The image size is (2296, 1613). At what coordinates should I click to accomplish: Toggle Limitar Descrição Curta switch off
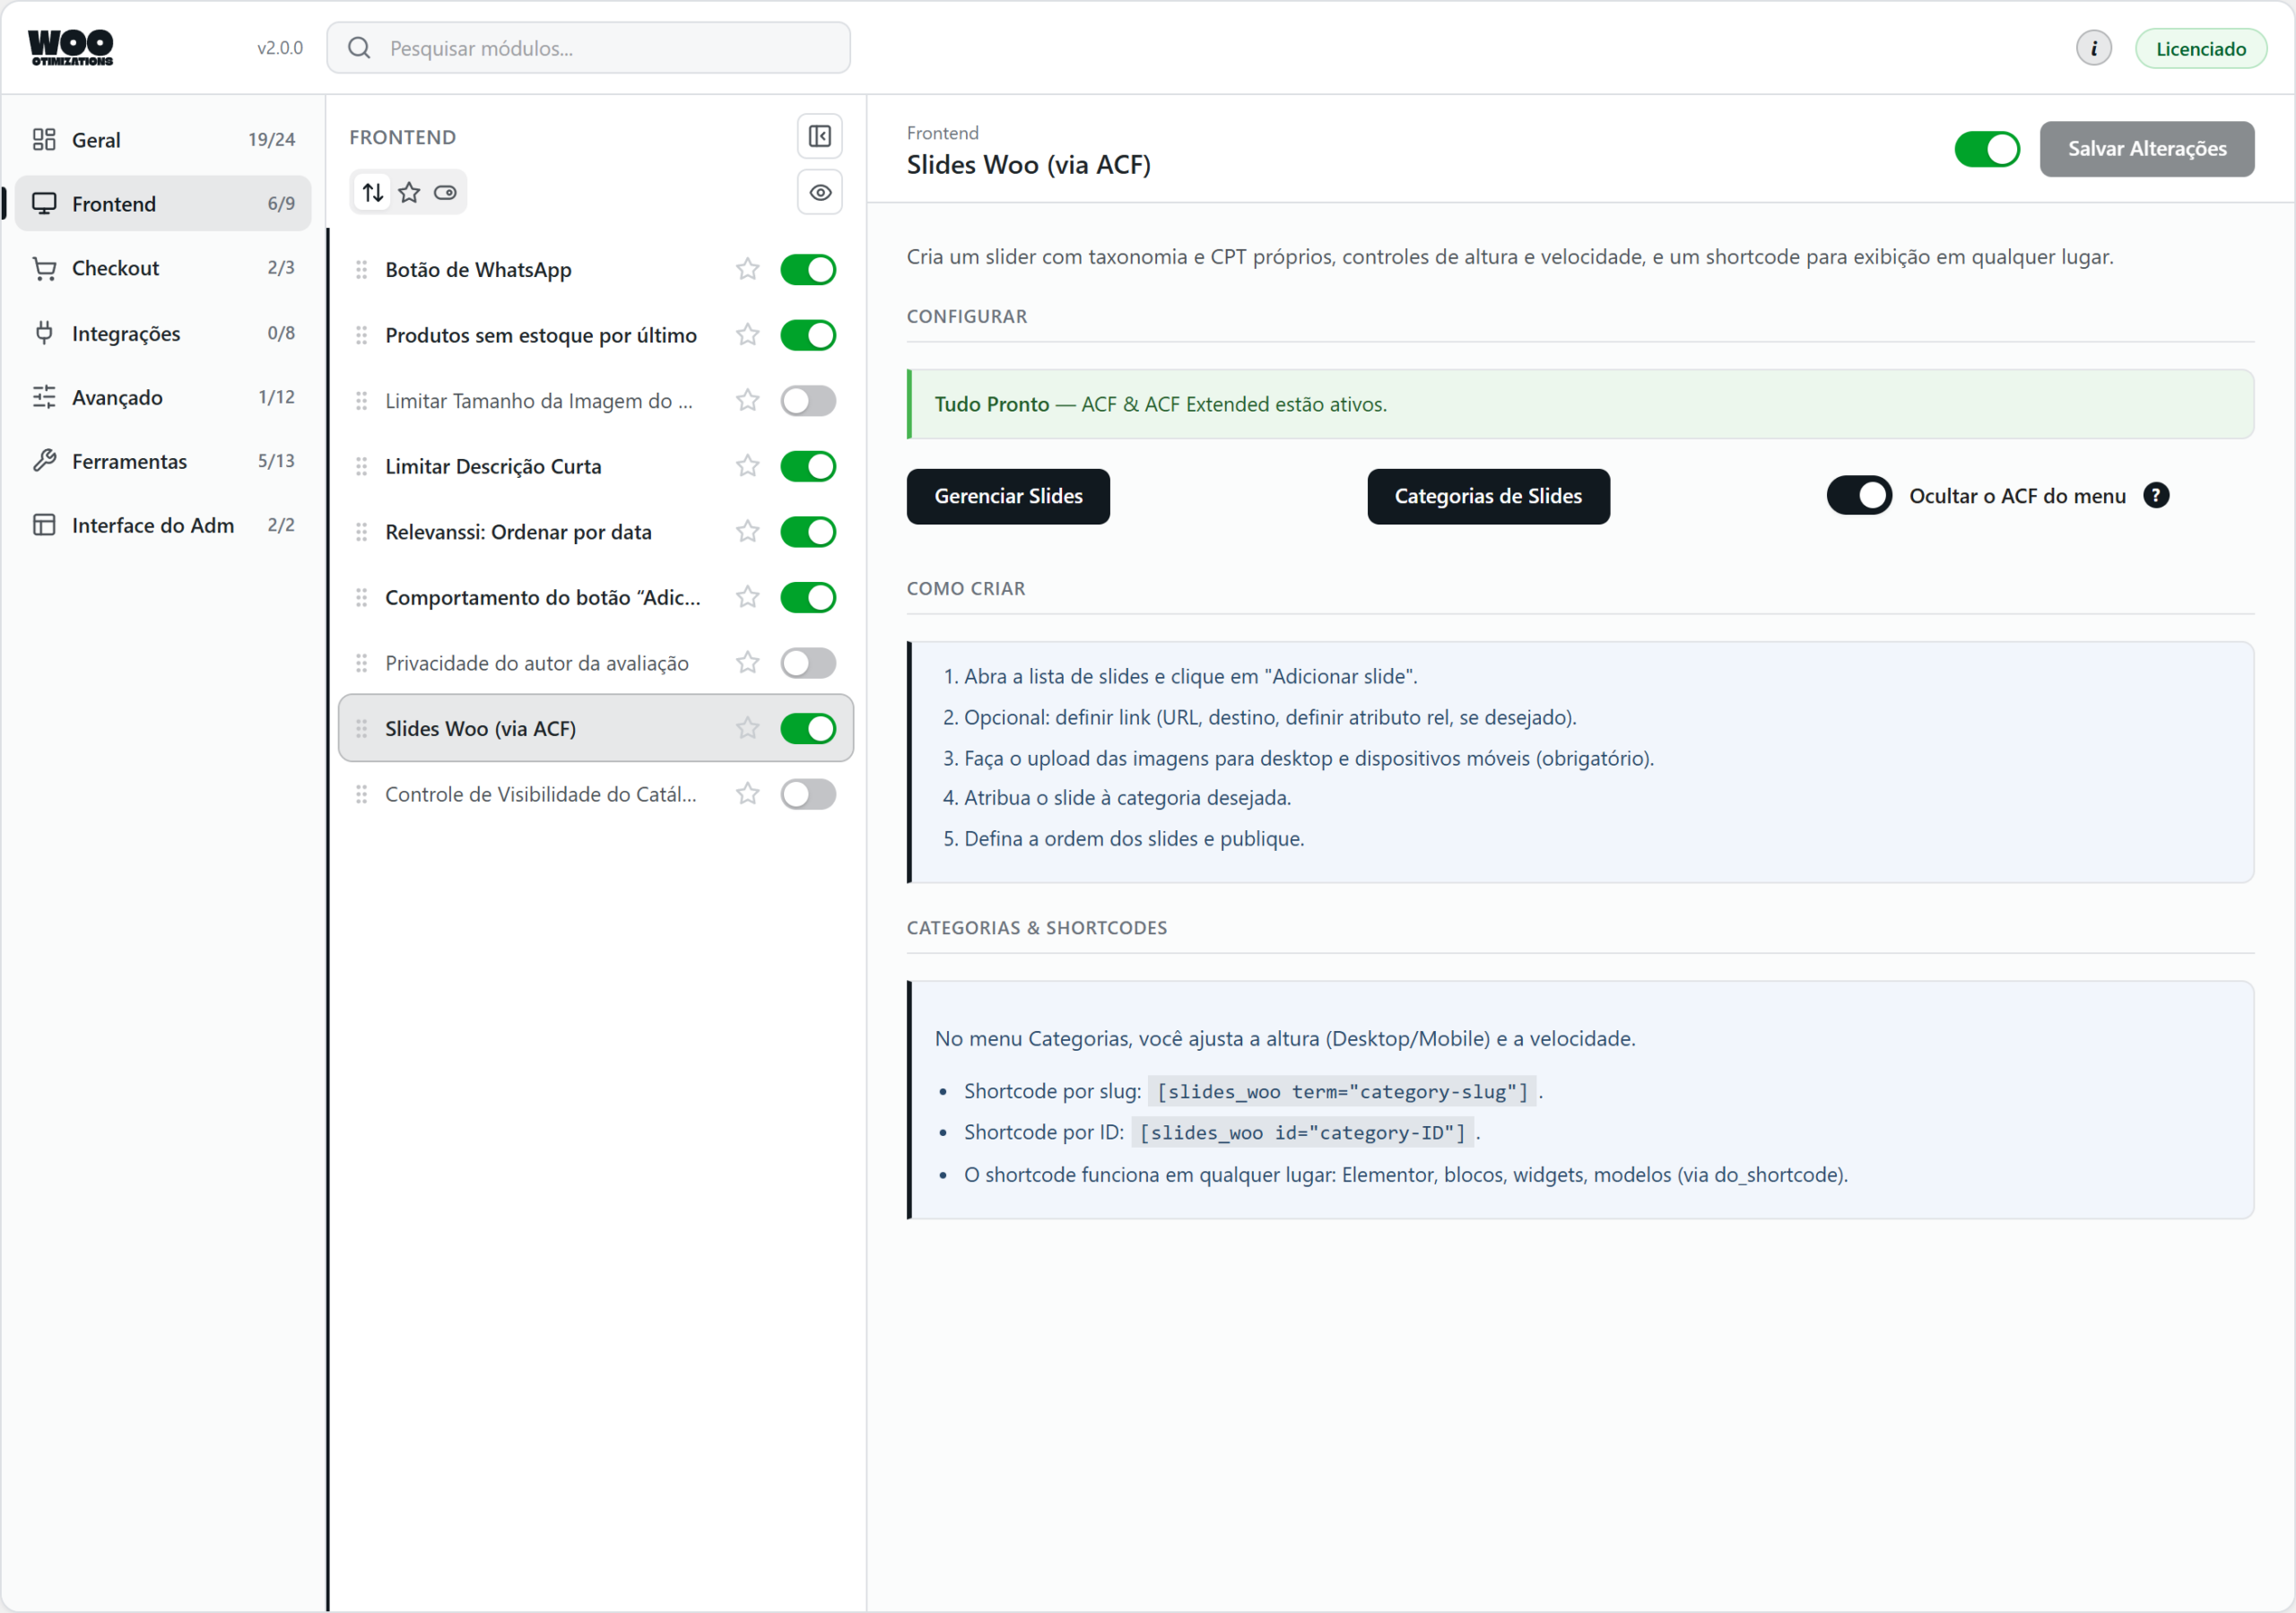[x=807, y=466]
